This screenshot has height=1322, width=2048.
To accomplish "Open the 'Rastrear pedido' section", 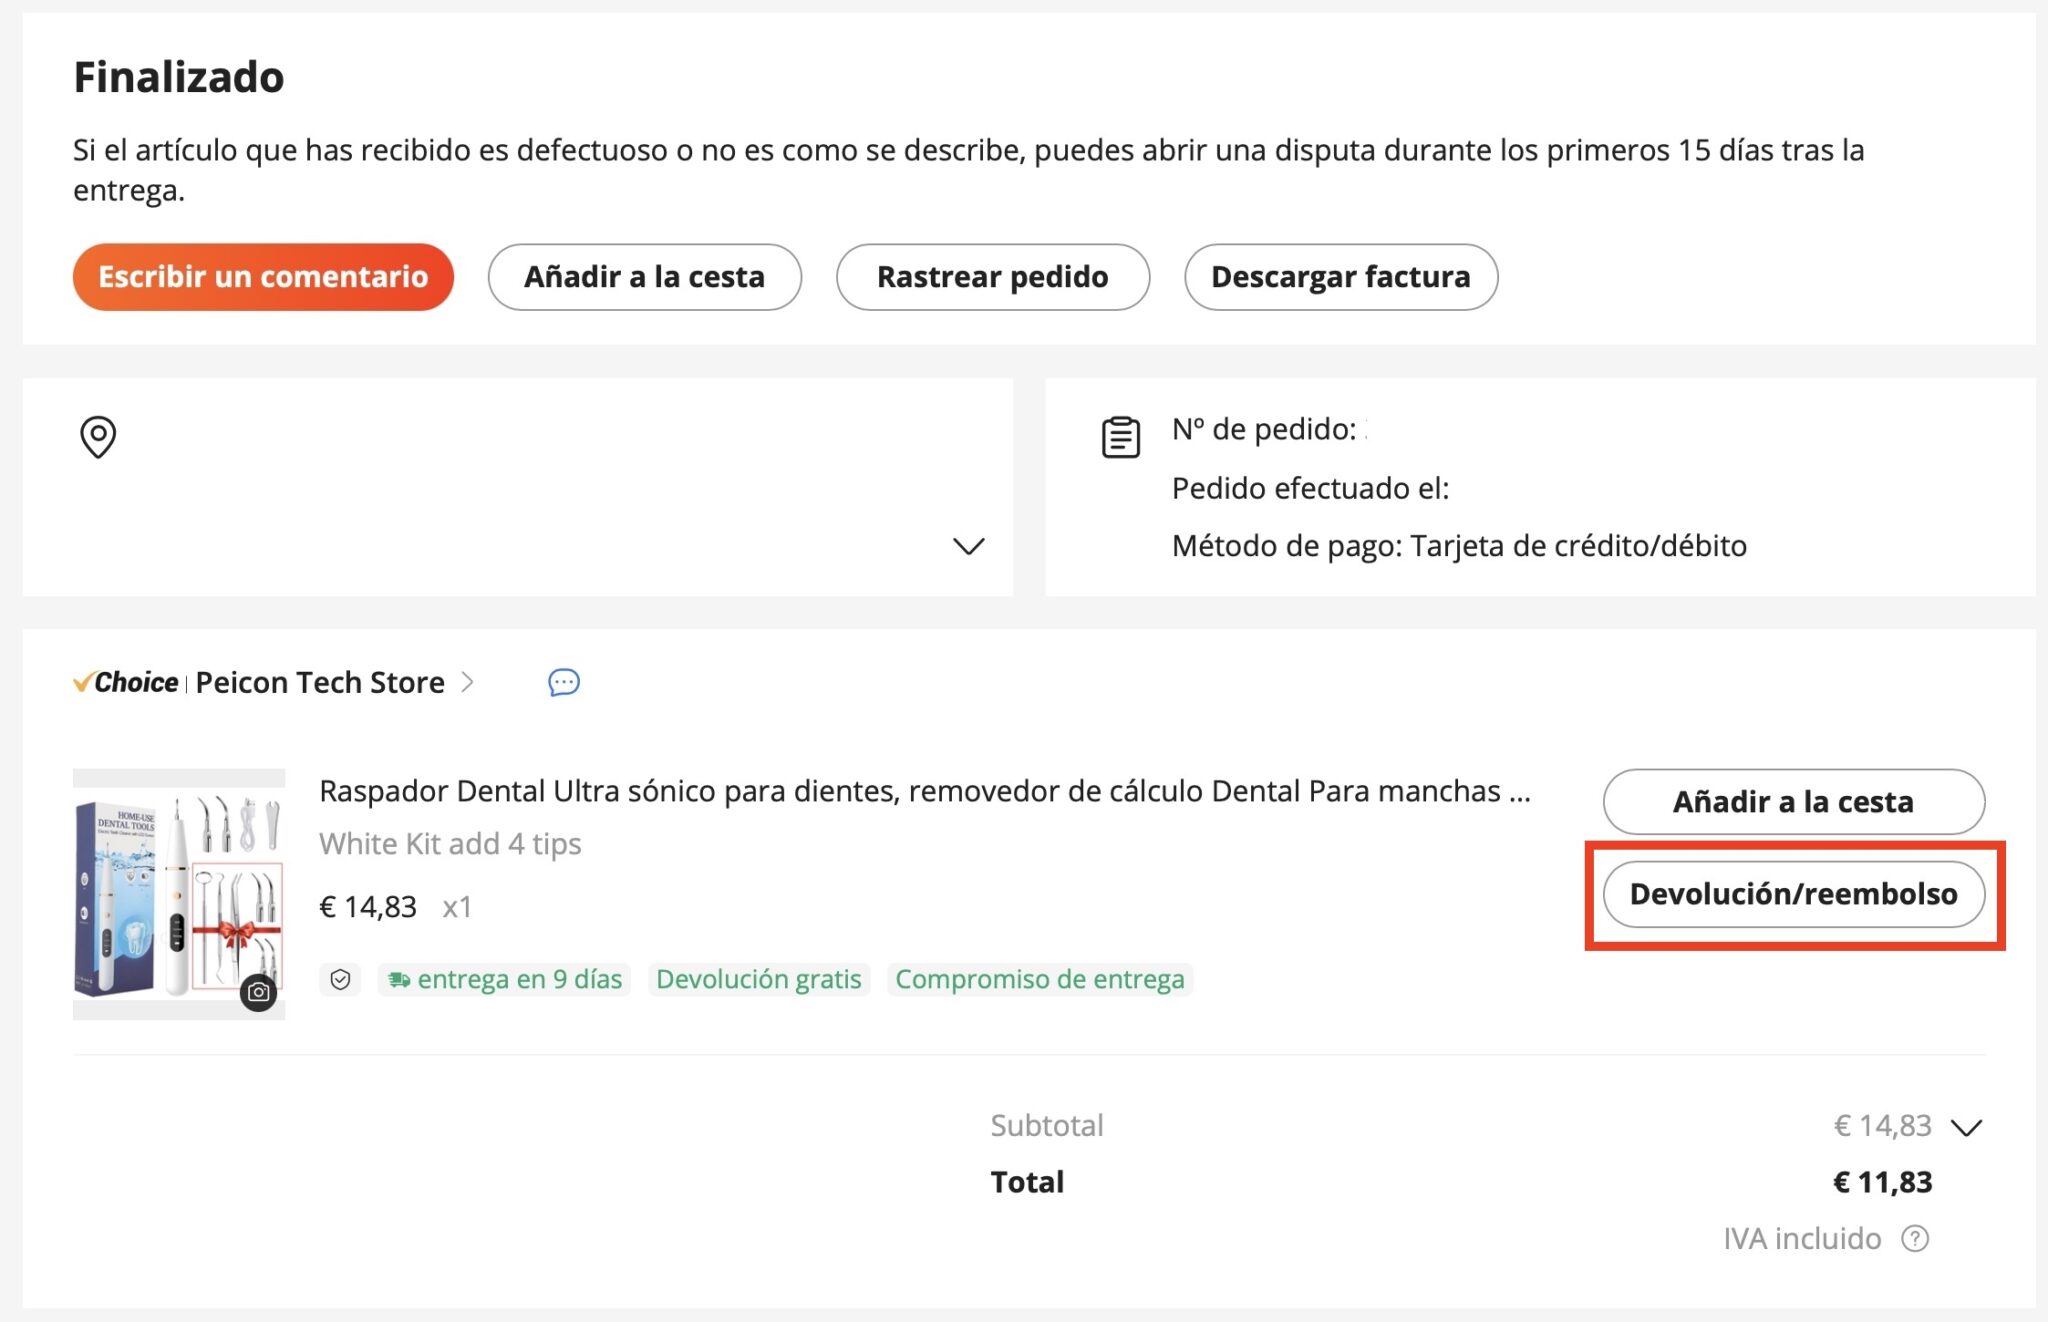I will coord(992,277).
